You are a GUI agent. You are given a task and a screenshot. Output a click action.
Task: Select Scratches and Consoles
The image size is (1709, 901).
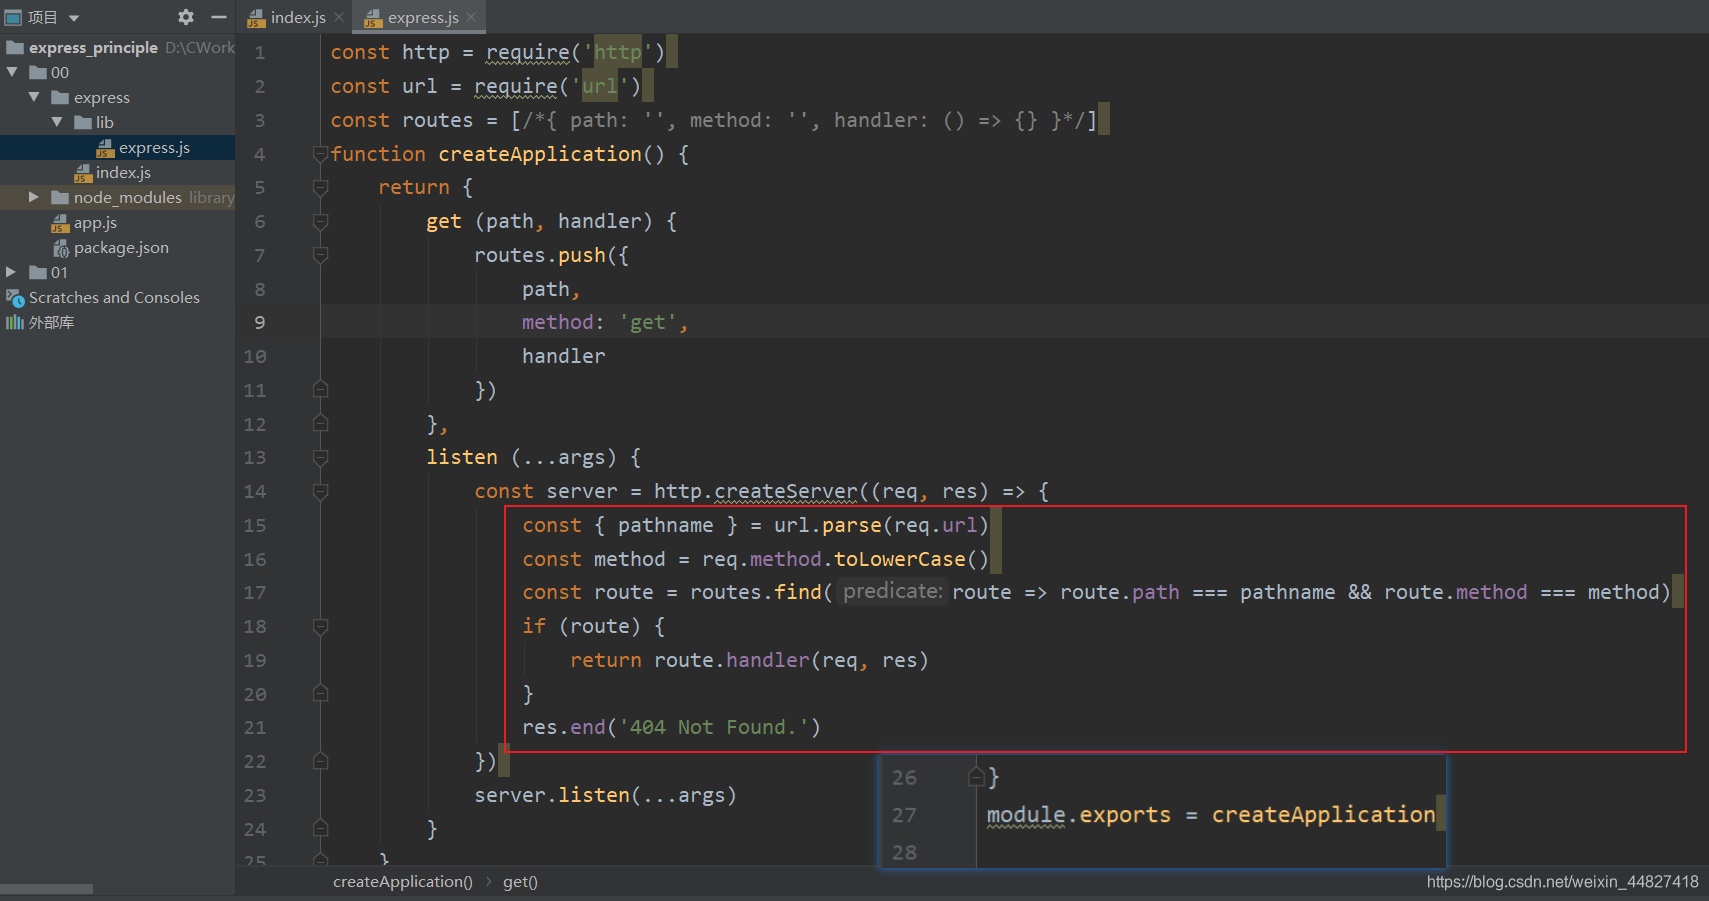pyautogui.click(x=114, y=297)
